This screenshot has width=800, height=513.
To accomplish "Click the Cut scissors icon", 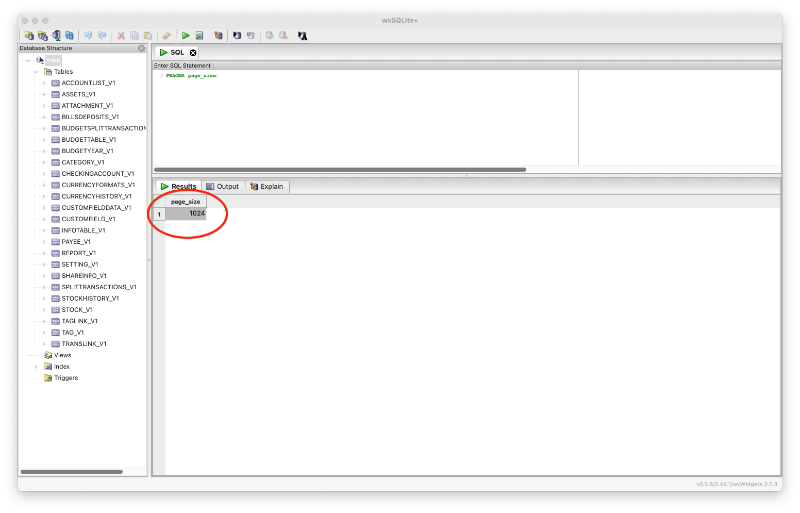I will coord(121,35).
